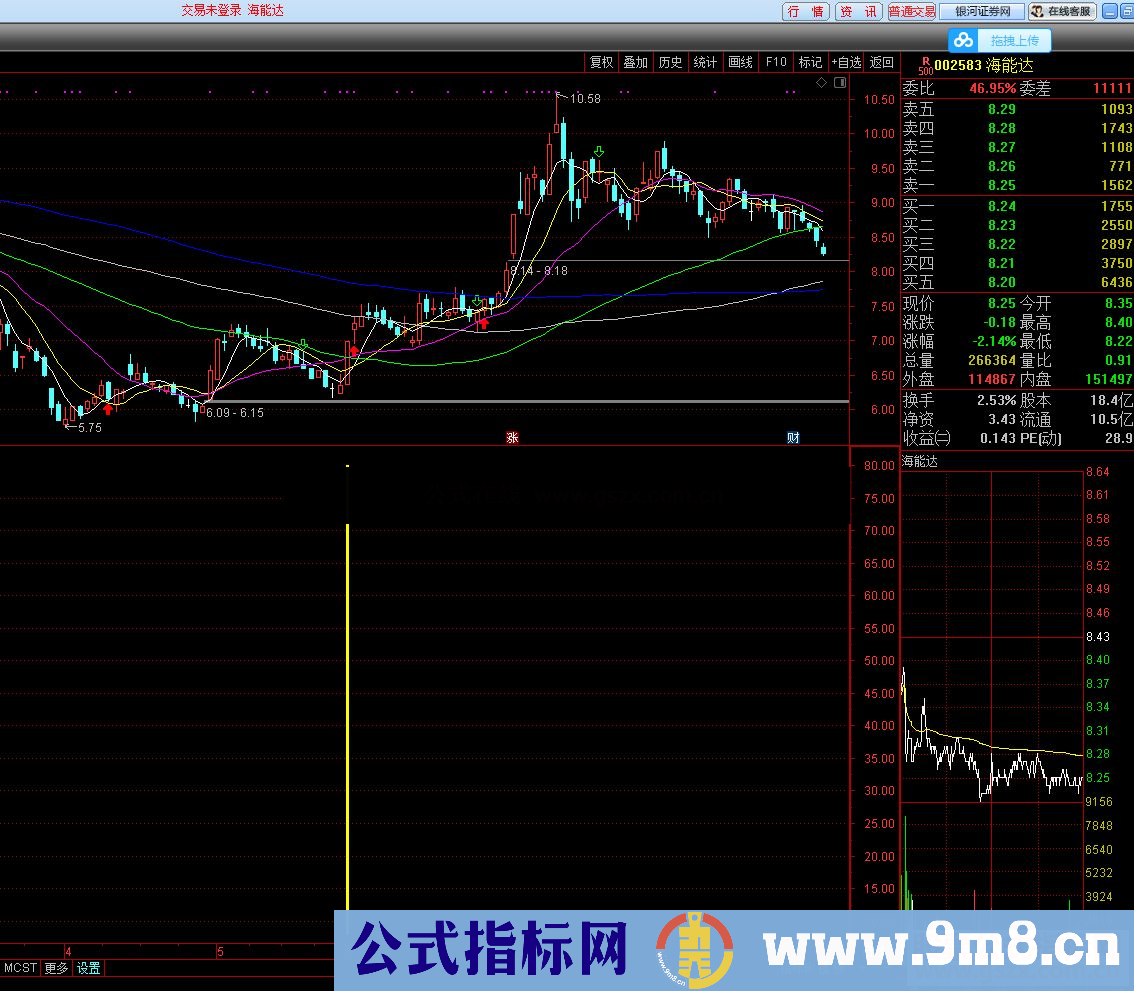
Task: Select the MCST indicator tab
Action: (x=19, y=968)
